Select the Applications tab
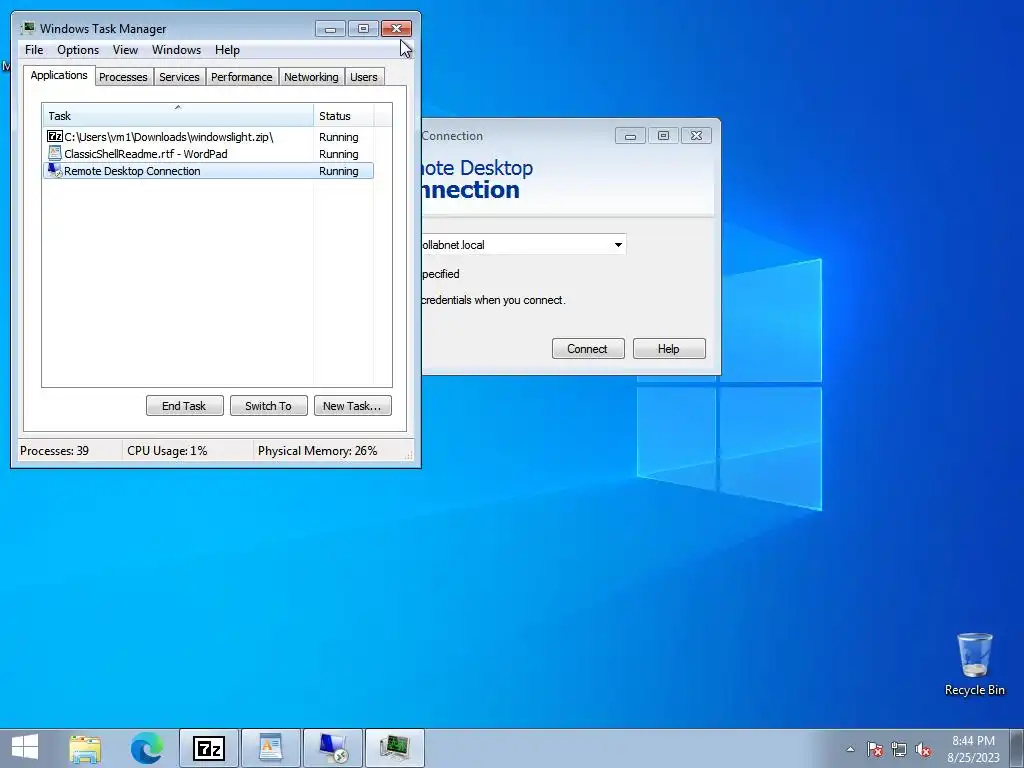 click(x=59, y=75)
